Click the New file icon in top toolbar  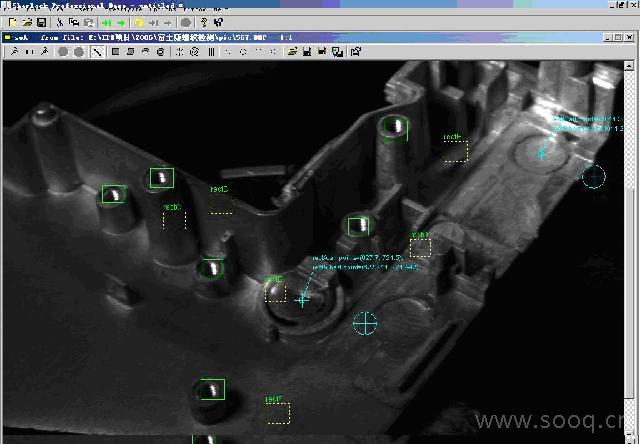click(x=13, y=22)
